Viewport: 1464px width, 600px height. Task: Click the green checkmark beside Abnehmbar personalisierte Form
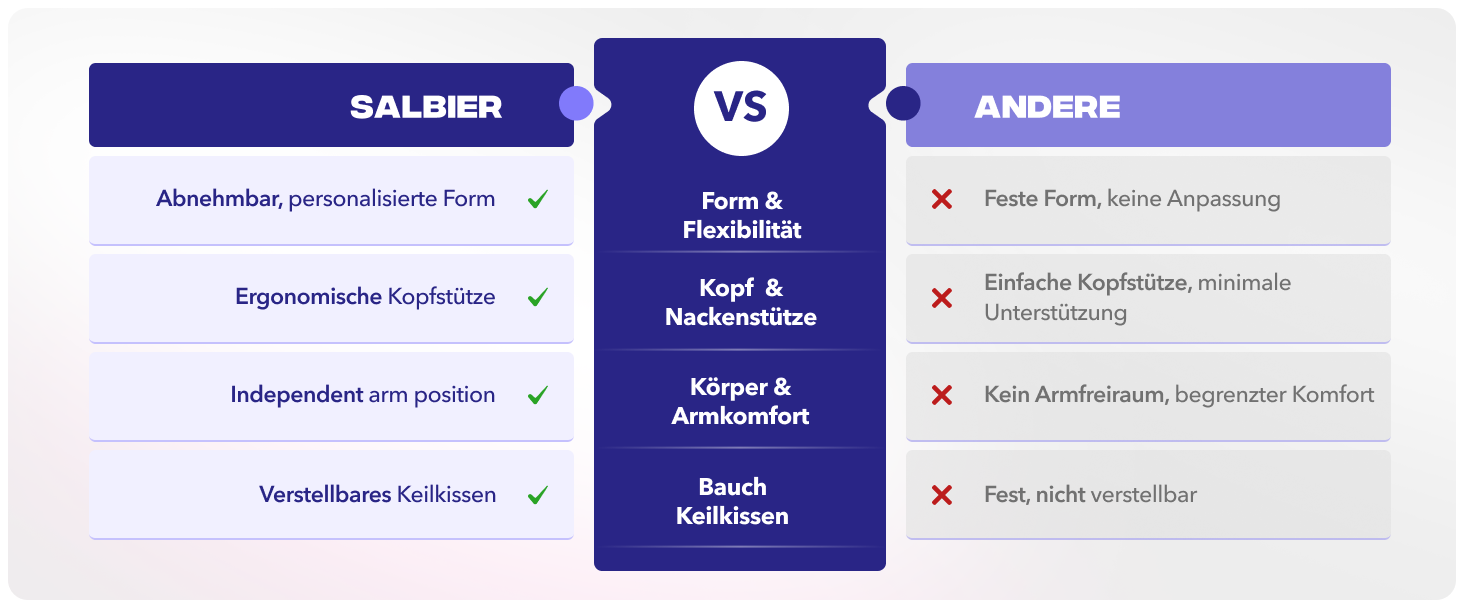537,199
